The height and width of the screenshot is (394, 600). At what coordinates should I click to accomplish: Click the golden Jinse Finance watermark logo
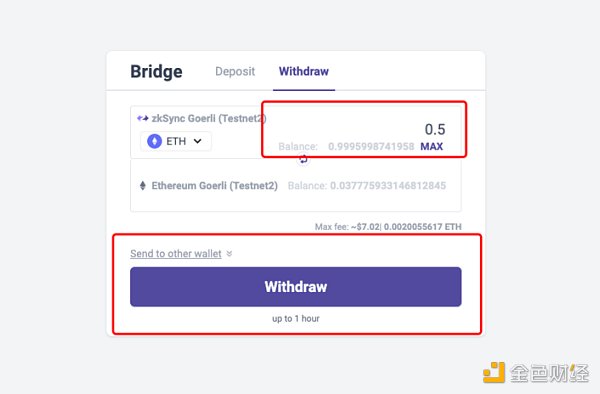coord(494,372)
